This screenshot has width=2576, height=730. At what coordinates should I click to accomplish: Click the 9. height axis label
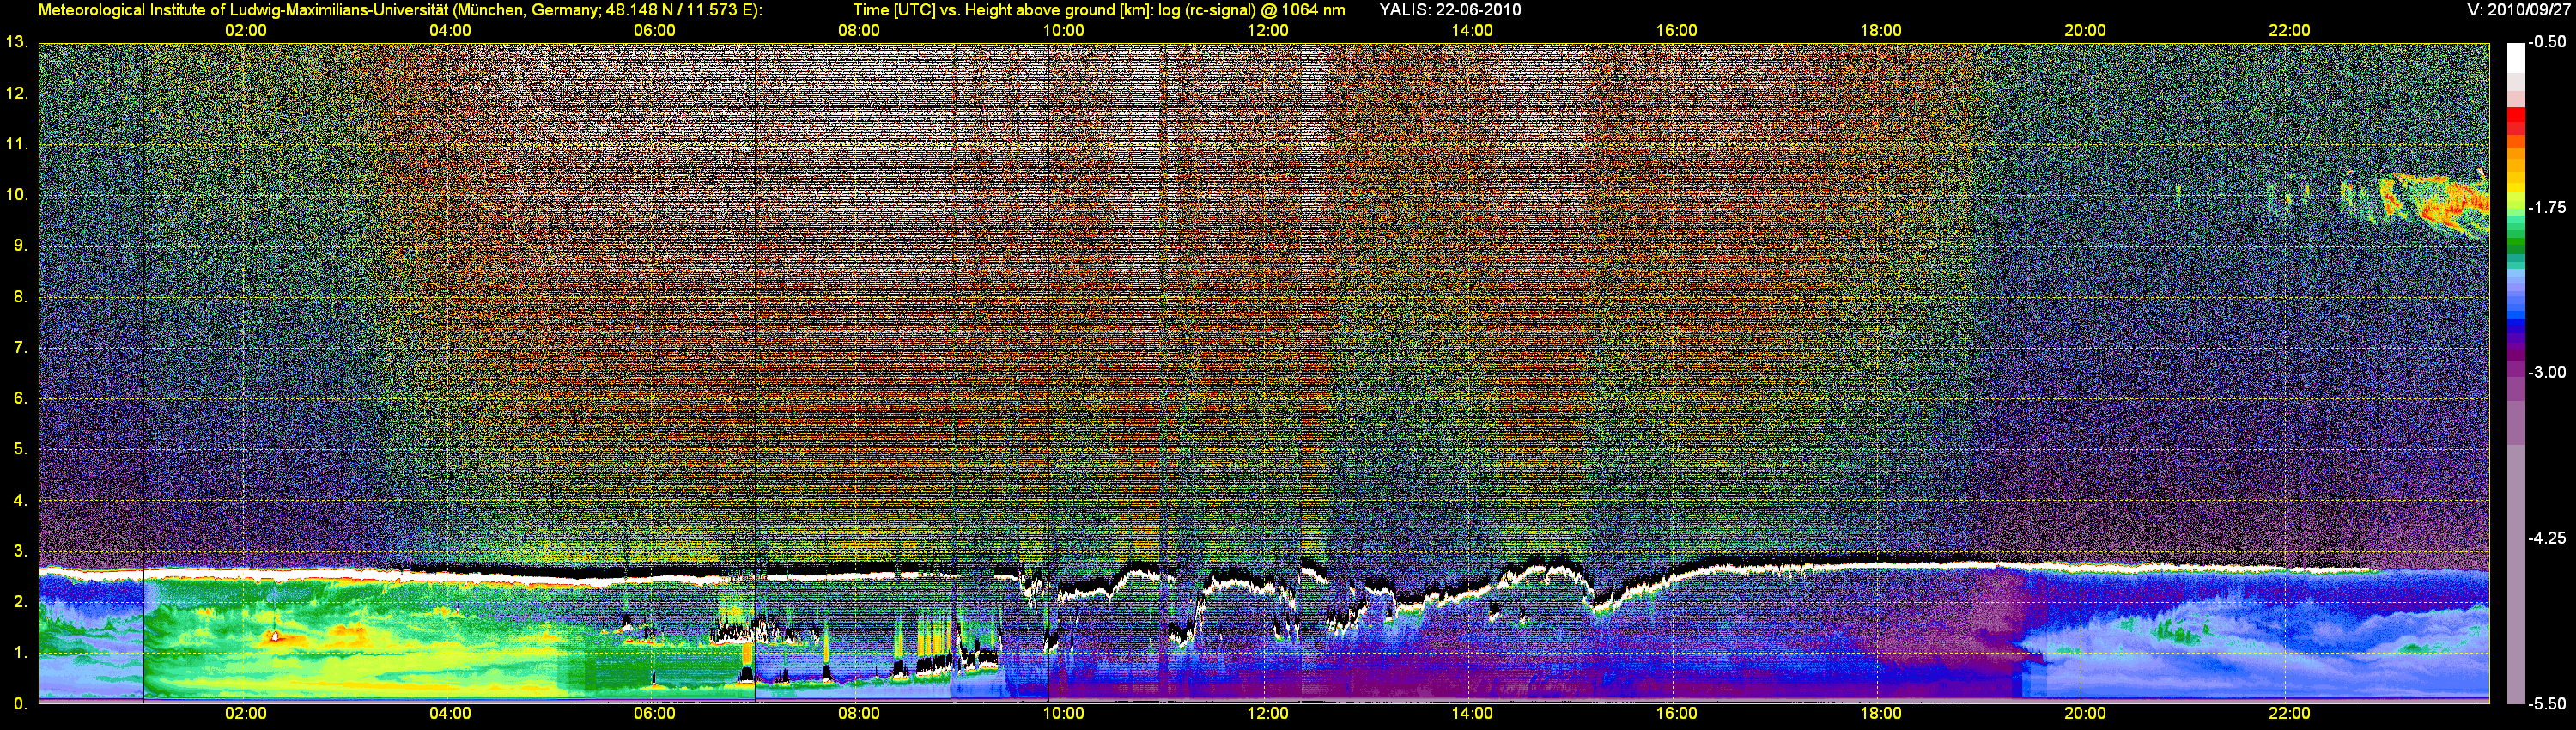[x=20, y=245]
